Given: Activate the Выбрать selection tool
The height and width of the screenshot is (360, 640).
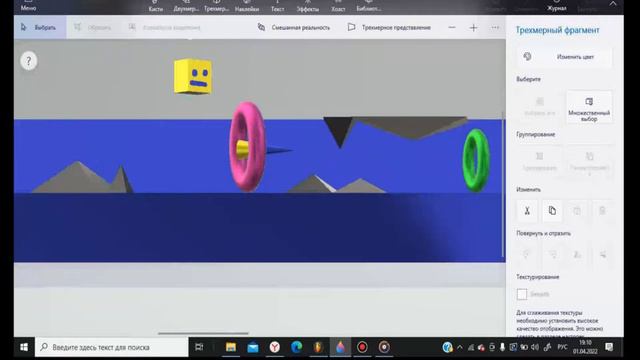Looking at the screenshot, I should (x=39, y=27).
